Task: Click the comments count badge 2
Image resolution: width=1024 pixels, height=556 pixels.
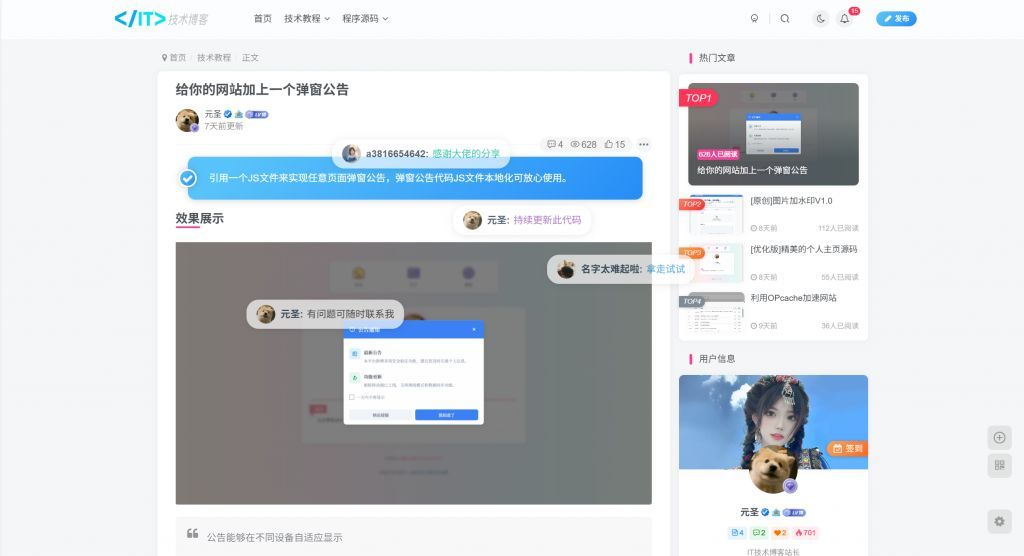Action: [x=759, y=532]
